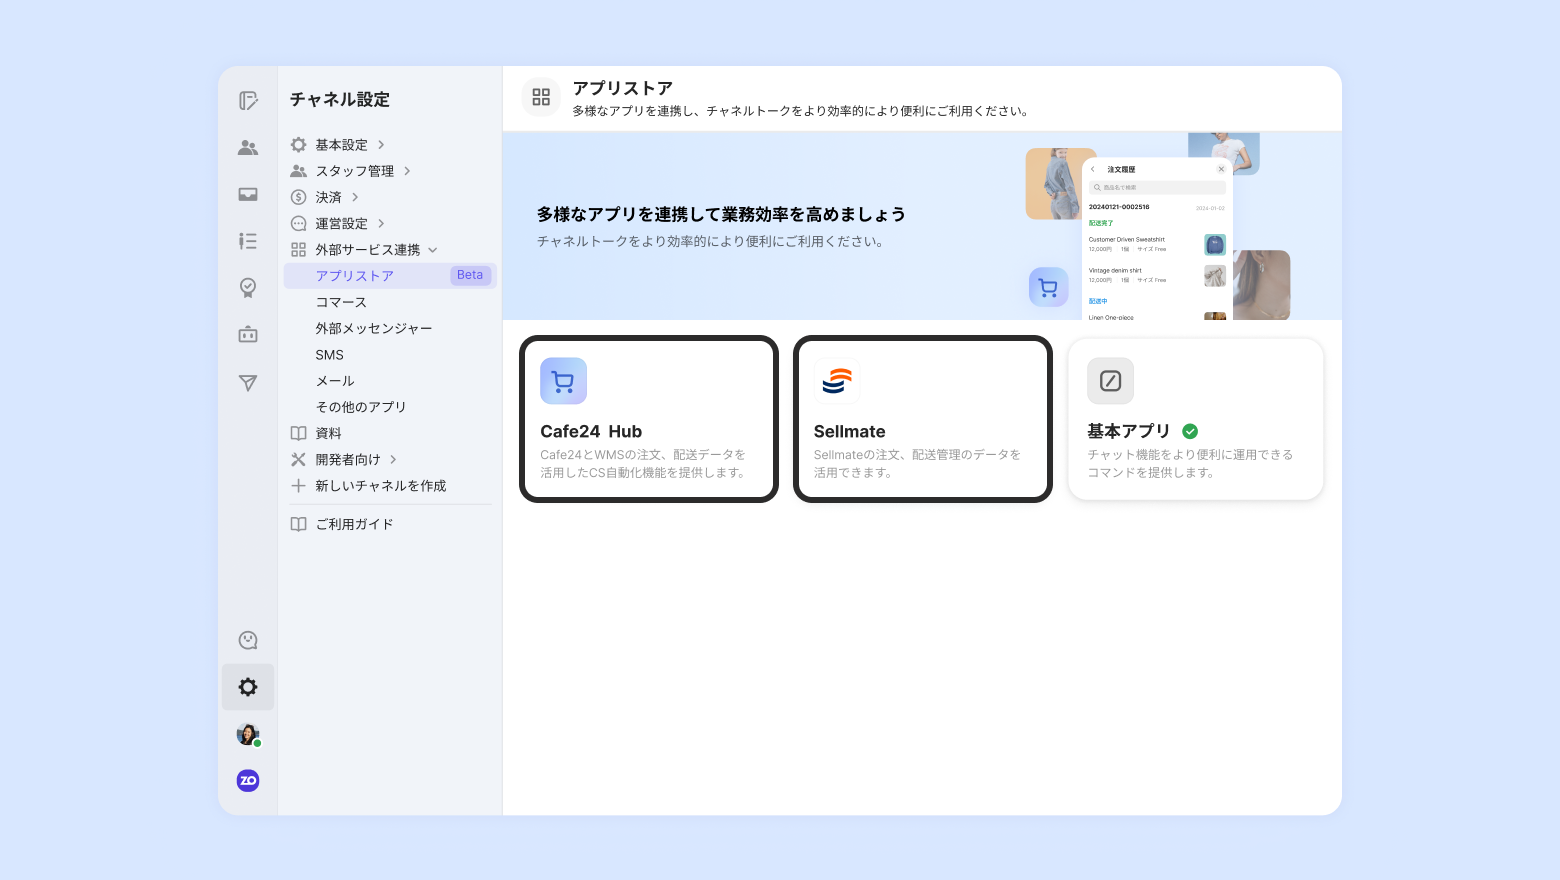
Task: Click 新しいチャネルを作成
Action: [x=381, y=485]
